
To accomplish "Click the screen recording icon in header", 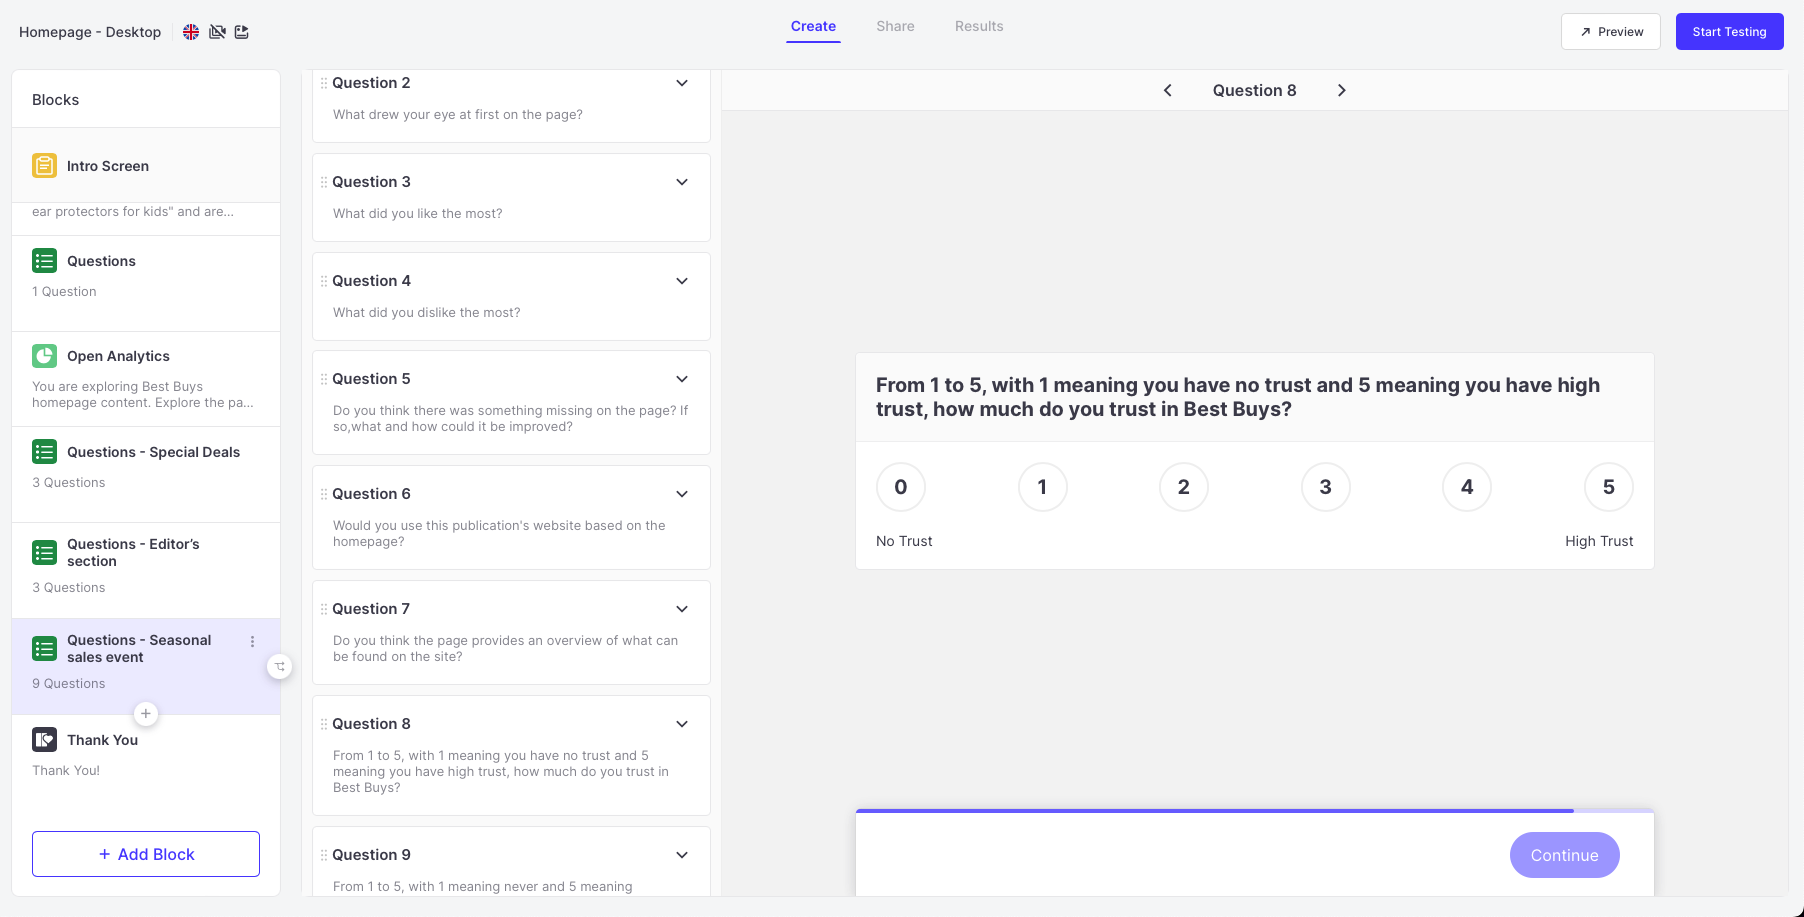I will tap(242, 32).
